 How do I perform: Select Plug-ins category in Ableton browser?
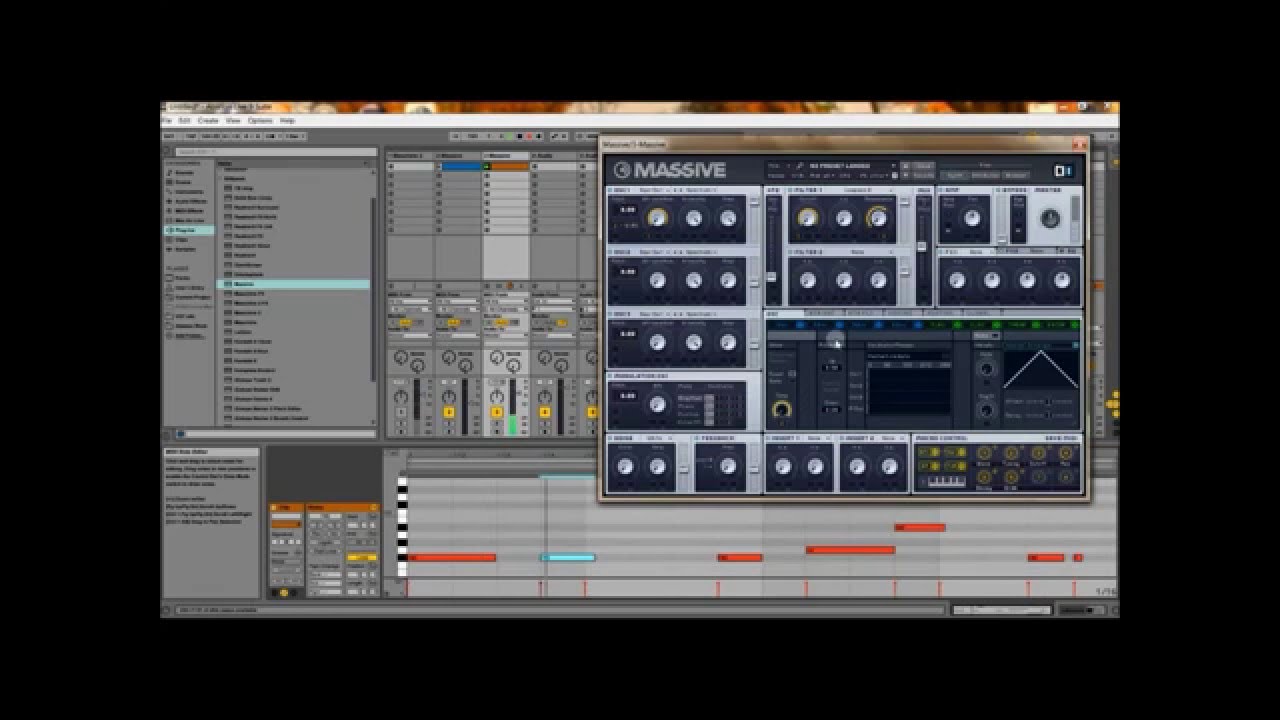pos(188,230)
